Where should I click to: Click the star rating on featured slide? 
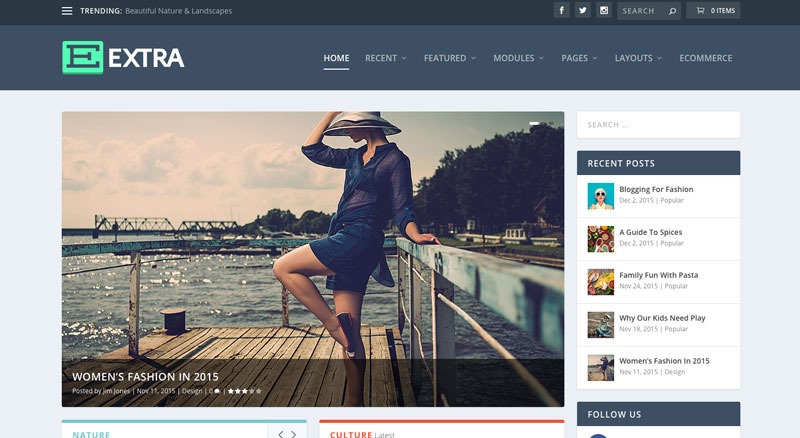pyautogui.click(x=244, y=391)
